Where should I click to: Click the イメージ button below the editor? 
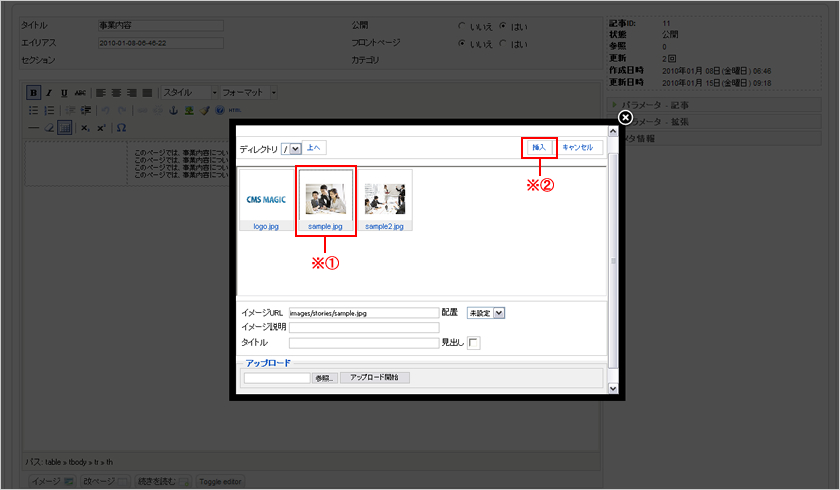(52, 481)
